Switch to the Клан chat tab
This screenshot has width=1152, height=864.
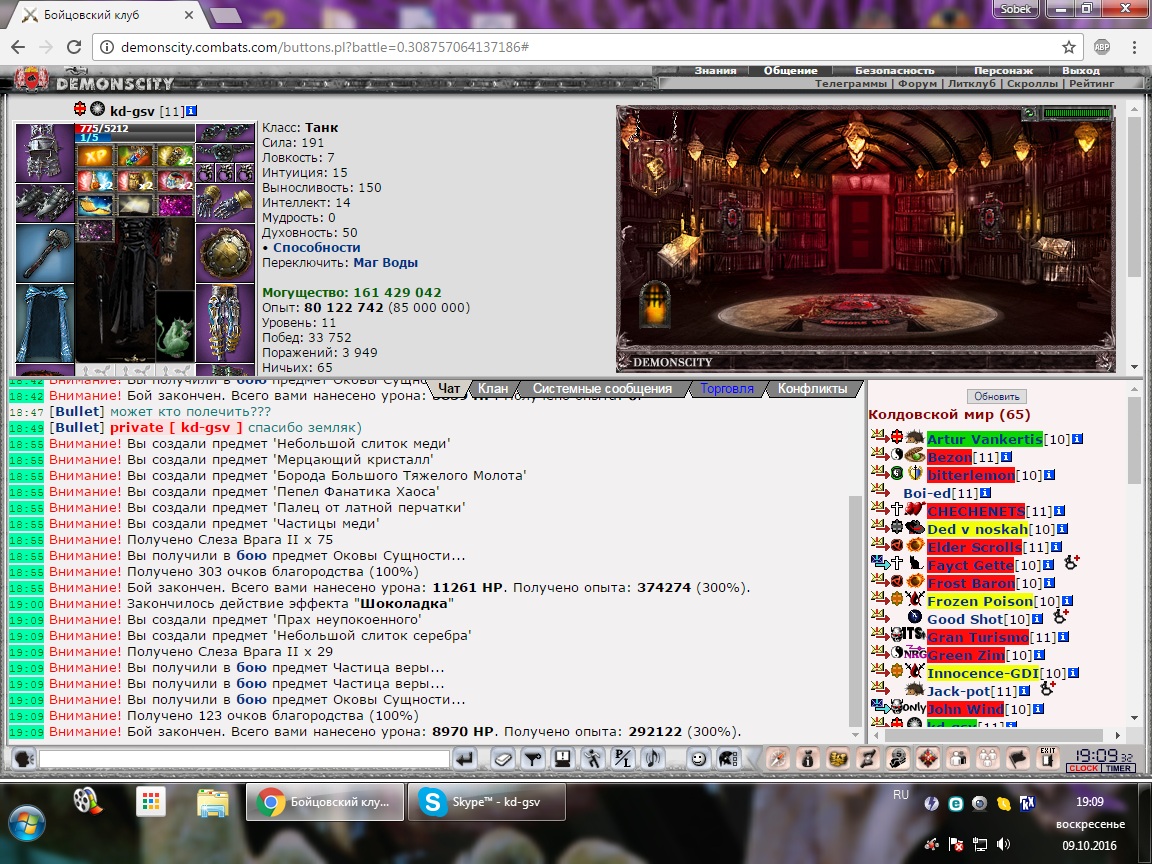(493, 389)
